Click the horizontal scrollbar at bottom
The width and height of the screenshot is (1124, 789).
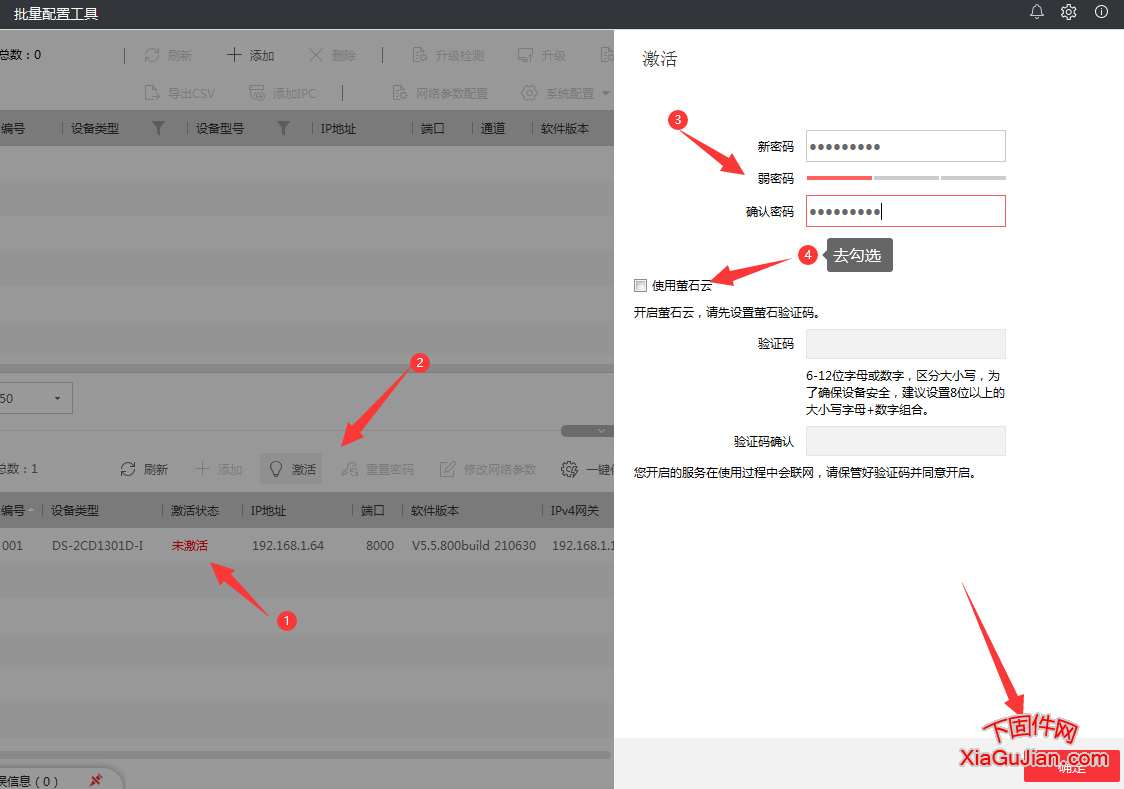(x=305, y=755)
